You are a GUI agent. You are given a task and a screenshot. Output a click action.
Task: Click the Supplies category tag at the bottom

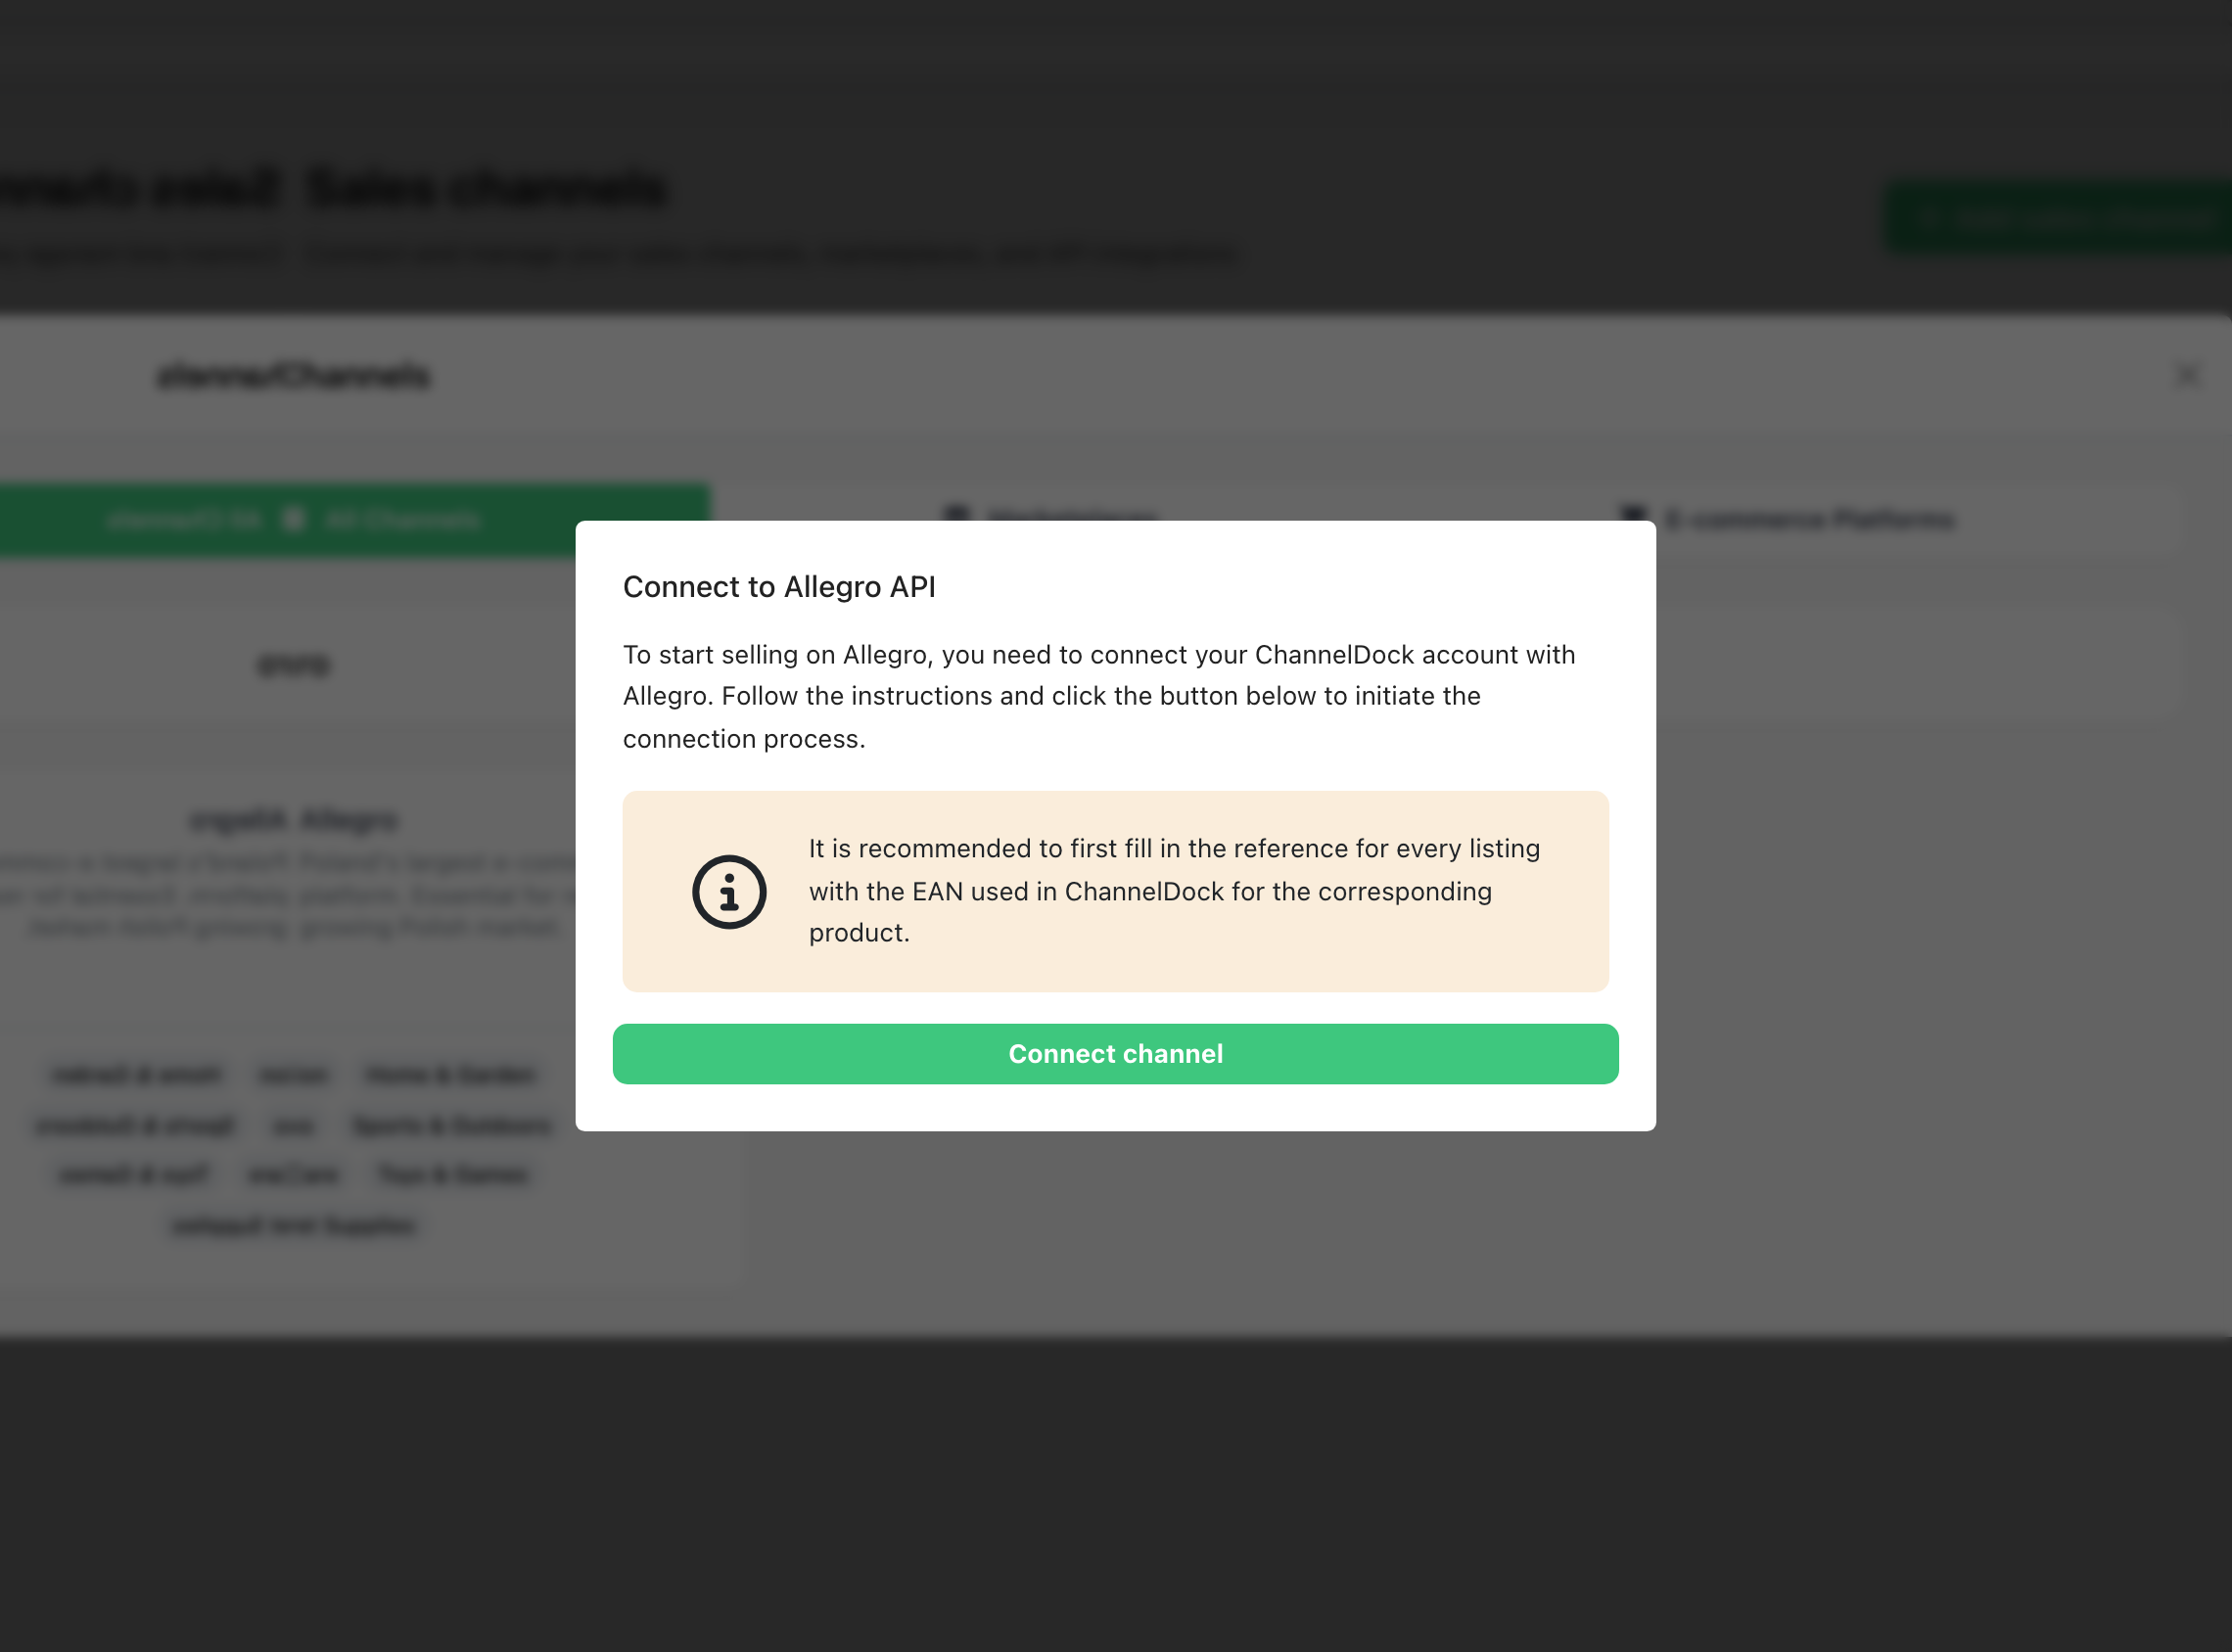click(x=294, y=1226)
